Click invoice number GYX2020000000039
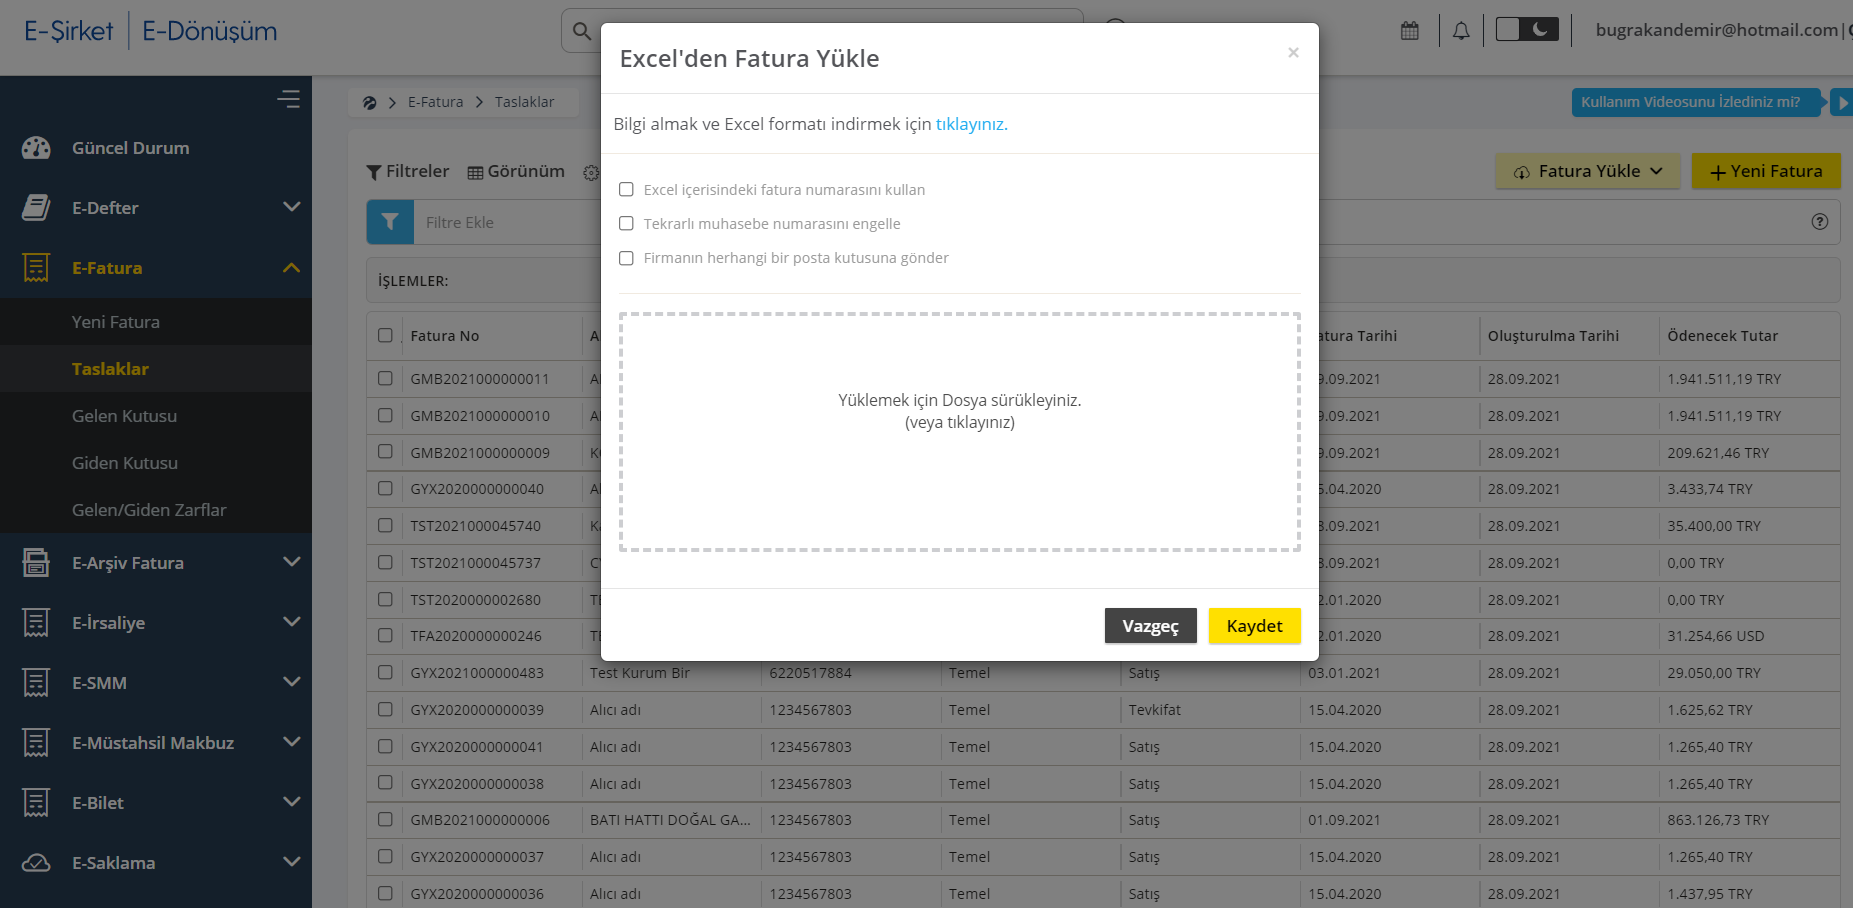 tap(477, 710)
